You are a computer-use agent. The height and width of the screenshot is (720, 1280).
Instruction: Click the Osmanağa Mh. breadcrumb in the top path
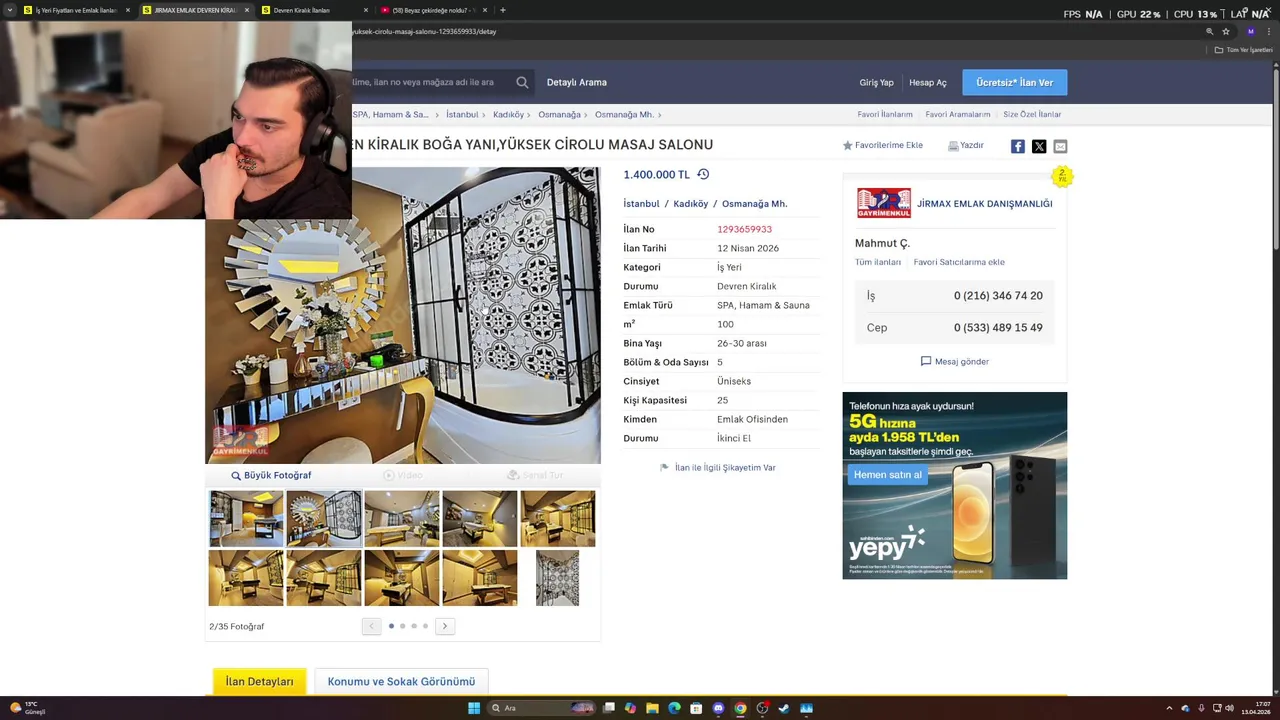point(624,114)
